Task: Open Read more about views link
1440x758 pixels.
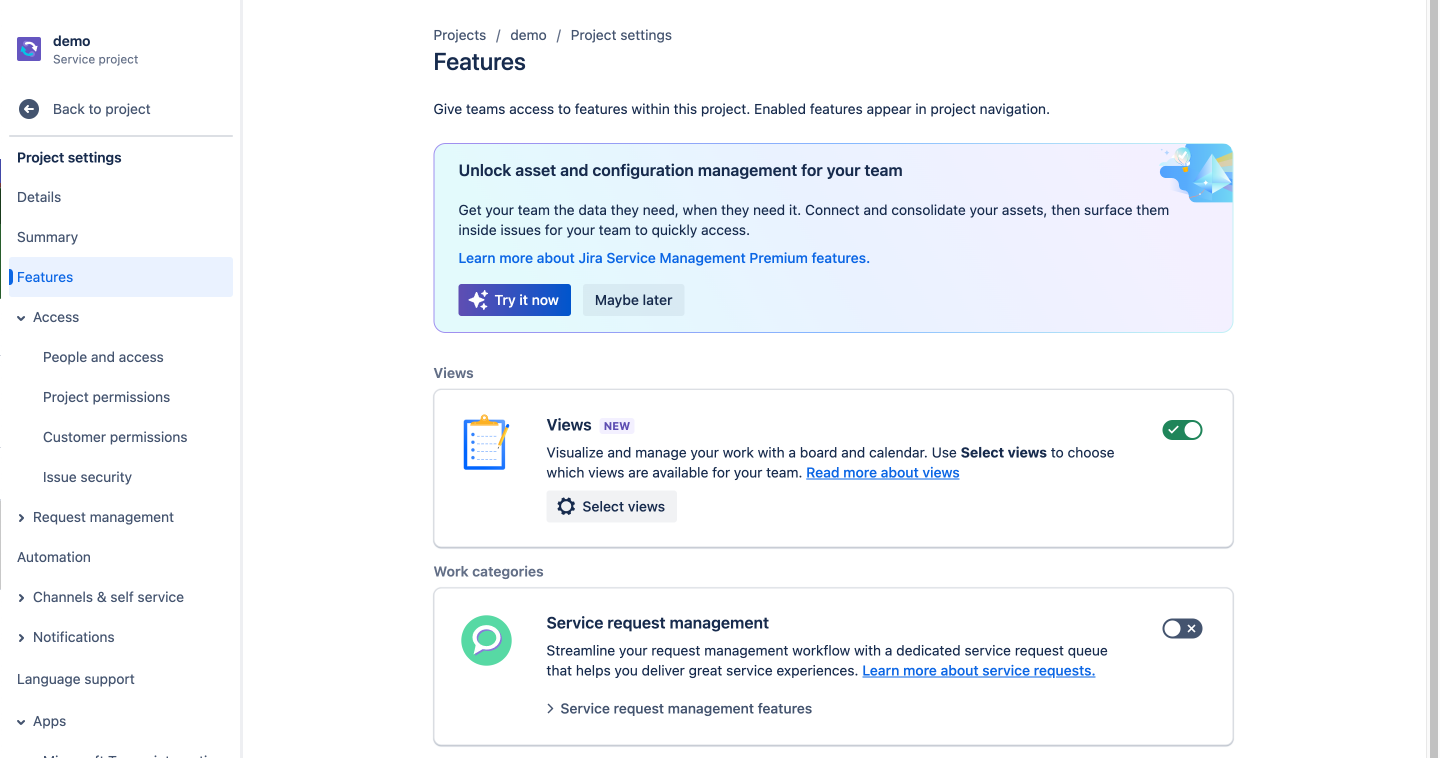Action: (883, 473)
